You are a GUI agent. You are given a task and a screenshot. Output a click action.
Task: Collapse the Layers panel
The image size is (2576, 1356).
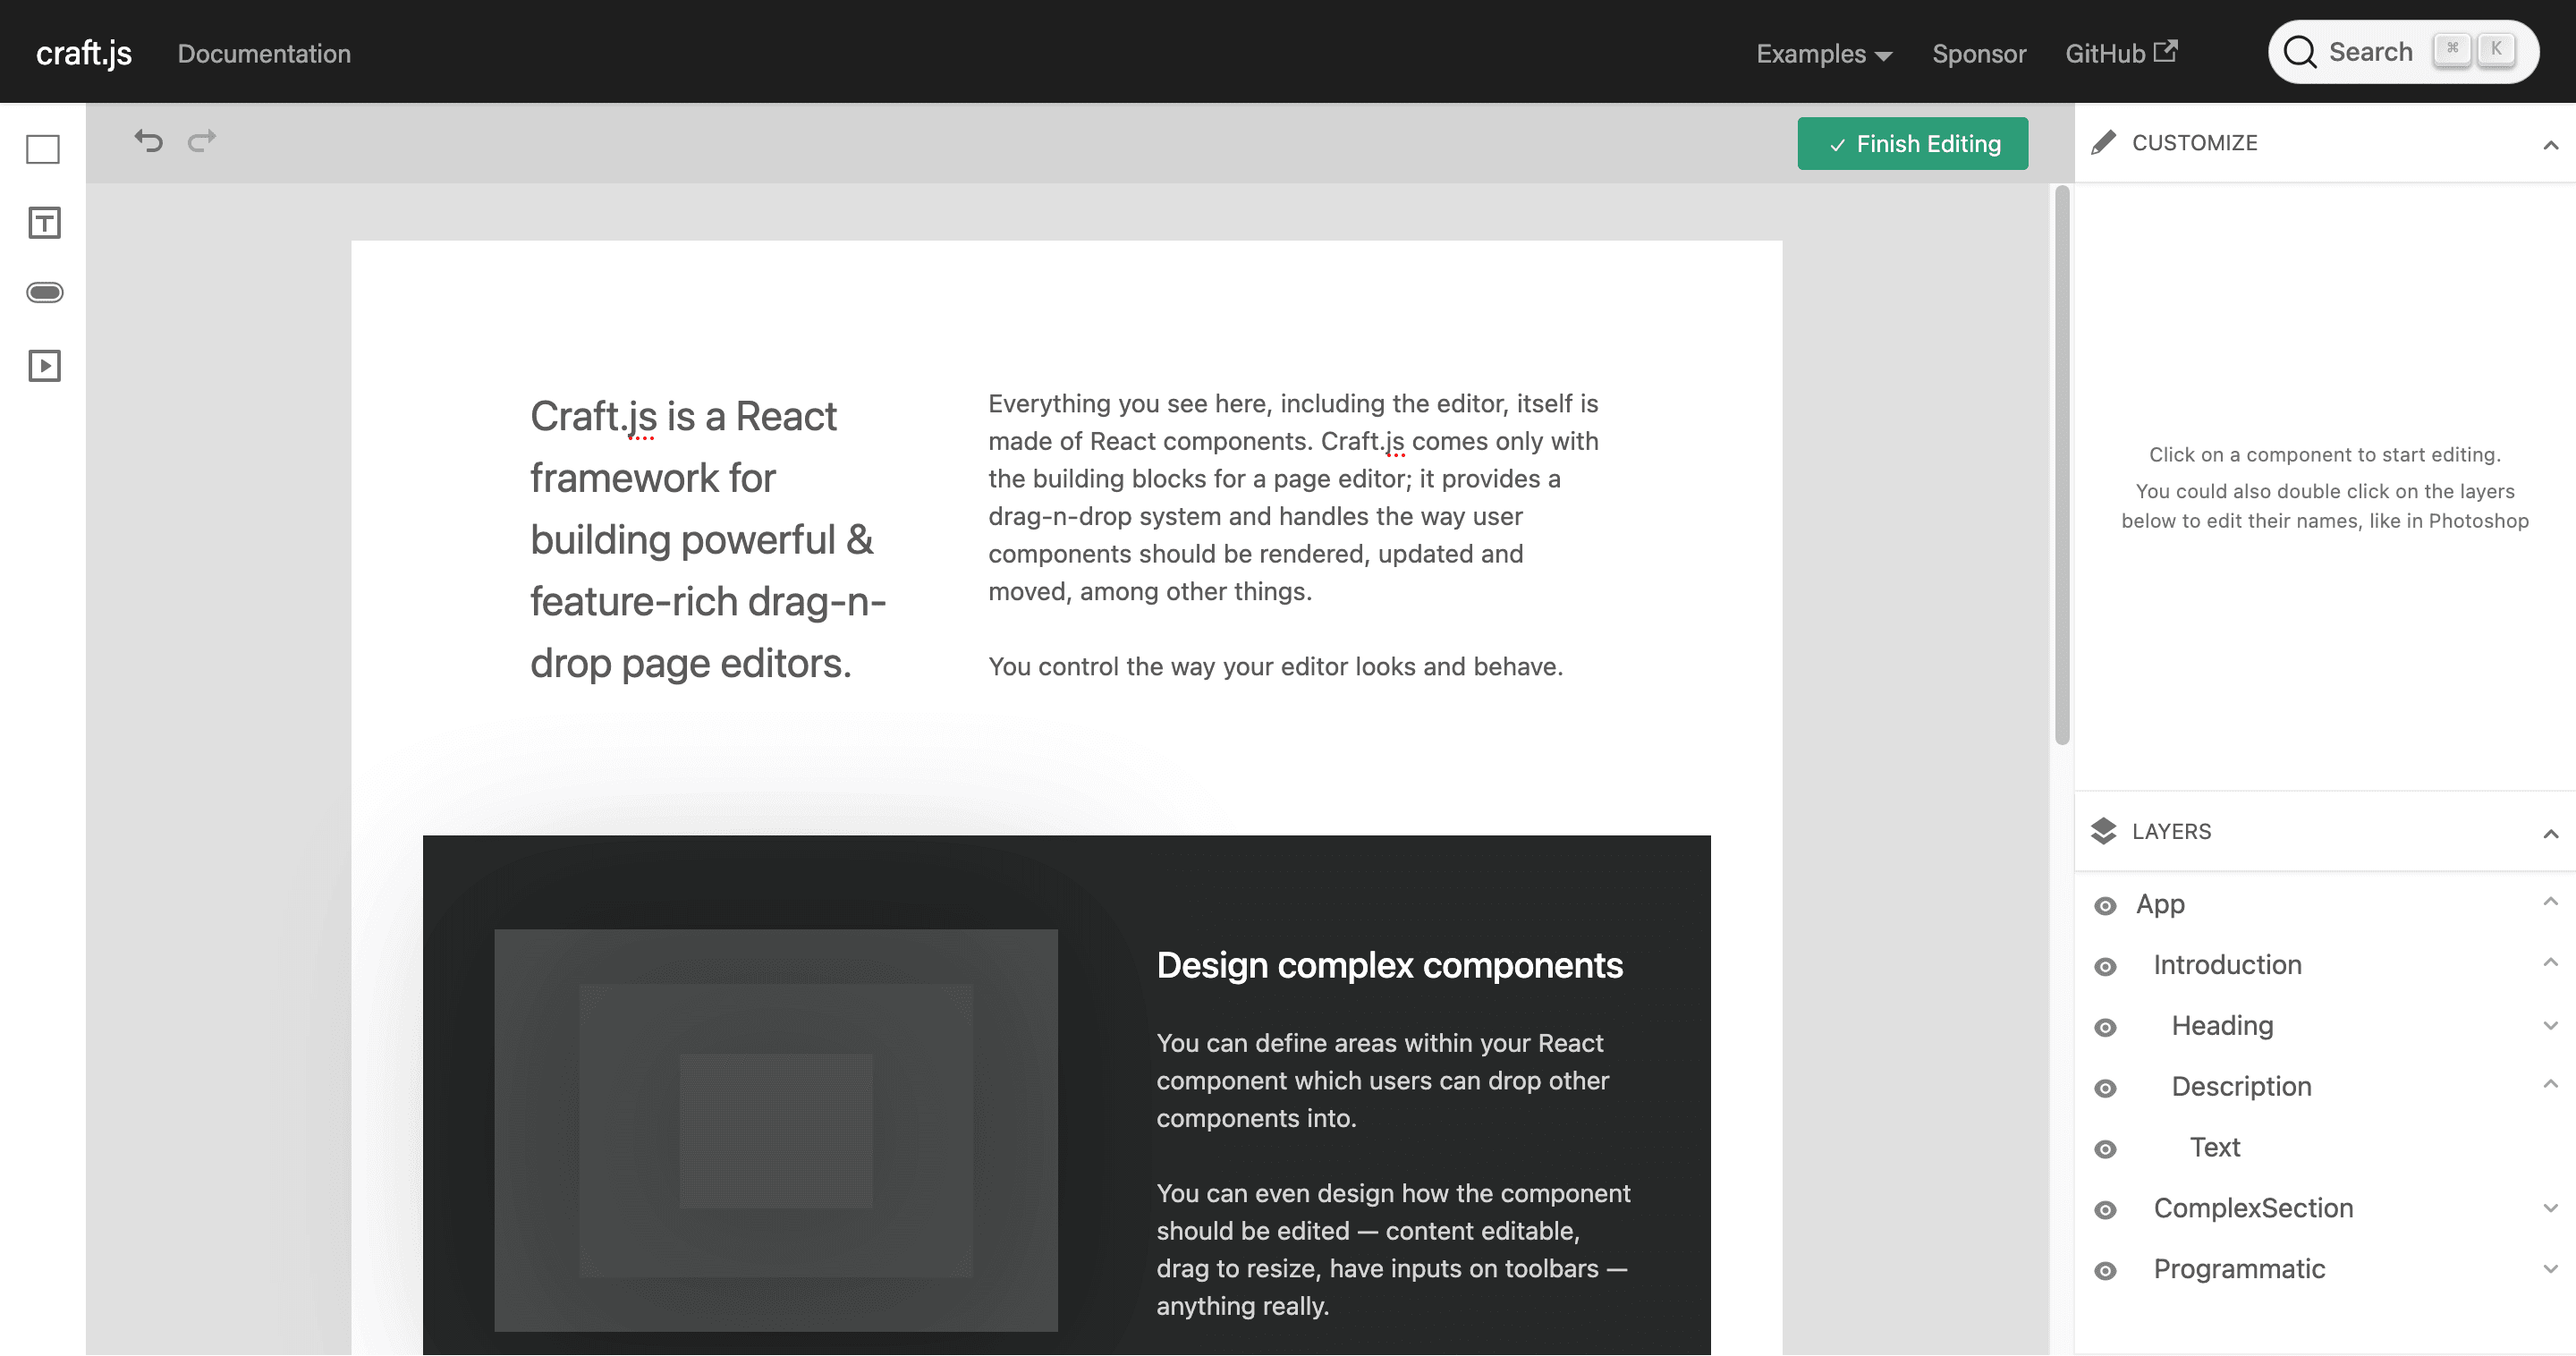[x=2550, y=834]
